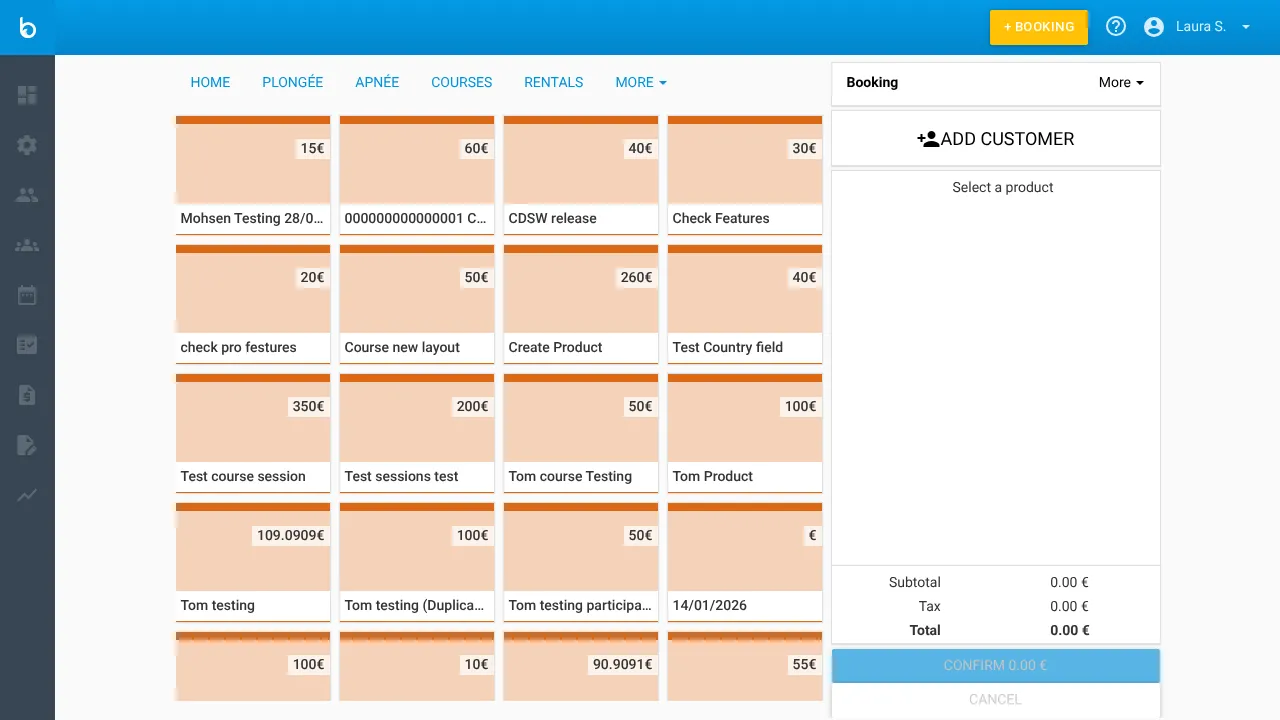Switch to the COURSES tab
Viewport: 1280px width, 720px height.
click(x=461, y=82)
